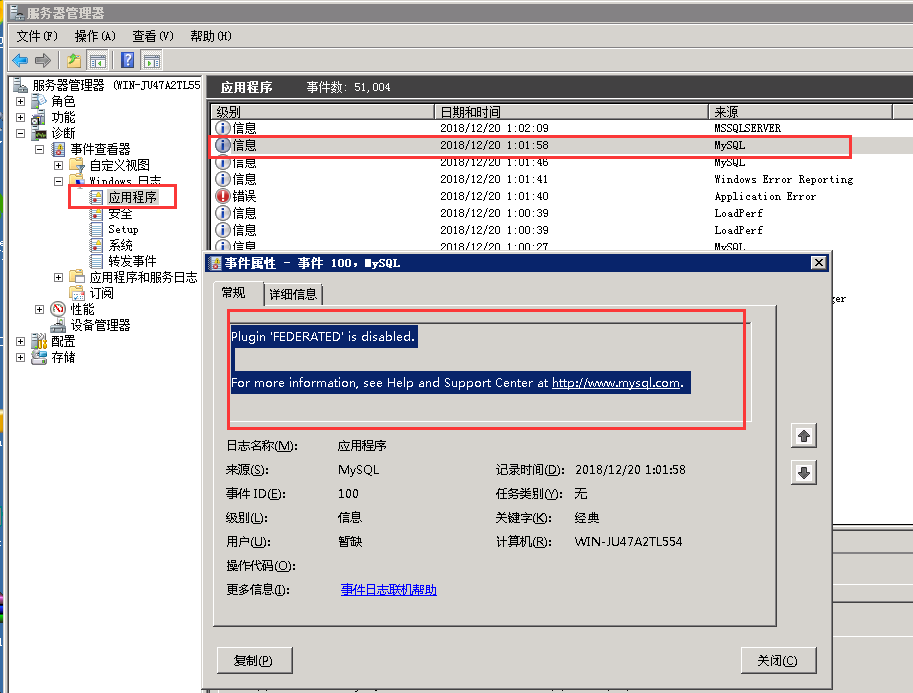Image resolution: width=913 pixels, height=693 pixels.
Task: Expand the 性能 tree node
Action: point(40,309)
